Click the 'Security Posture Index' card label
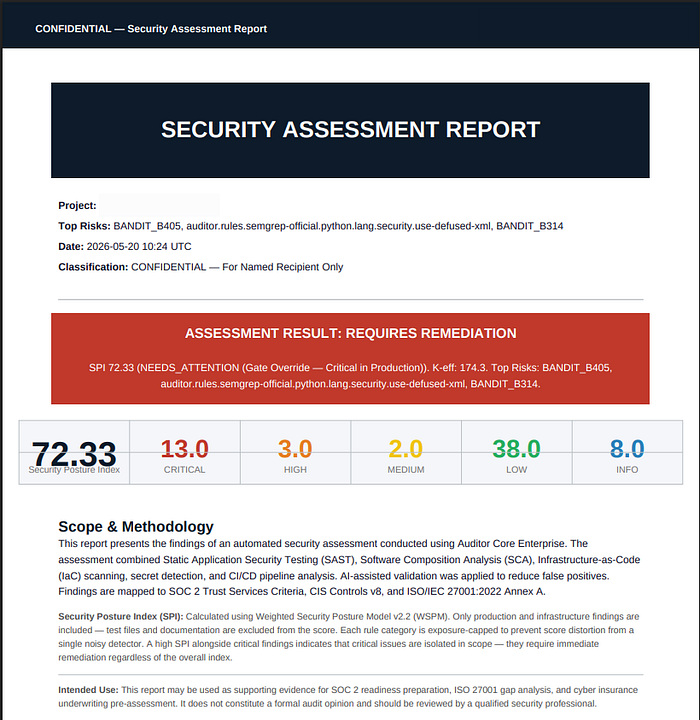Image resolution: width=700 pixels, height=720 pixels. (x=74, y=470)
